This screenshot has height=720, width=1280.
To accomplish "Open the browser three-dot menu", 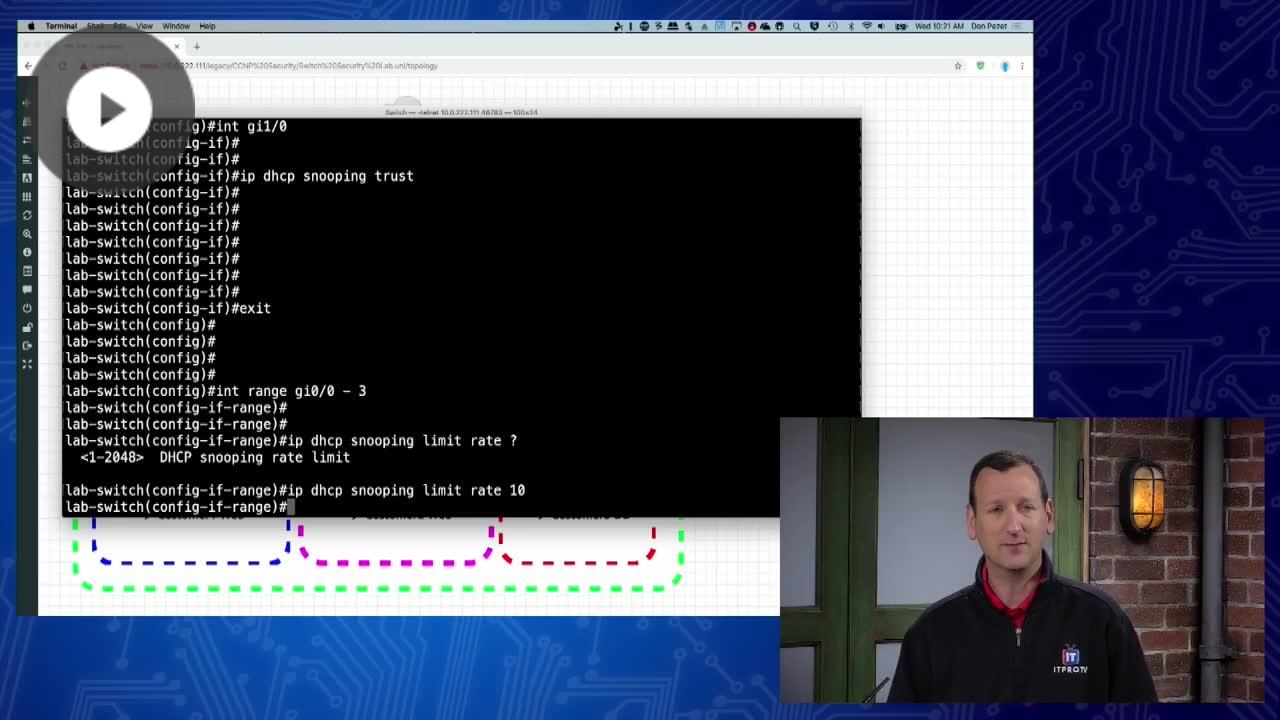I will click(x=1022, y=66).
